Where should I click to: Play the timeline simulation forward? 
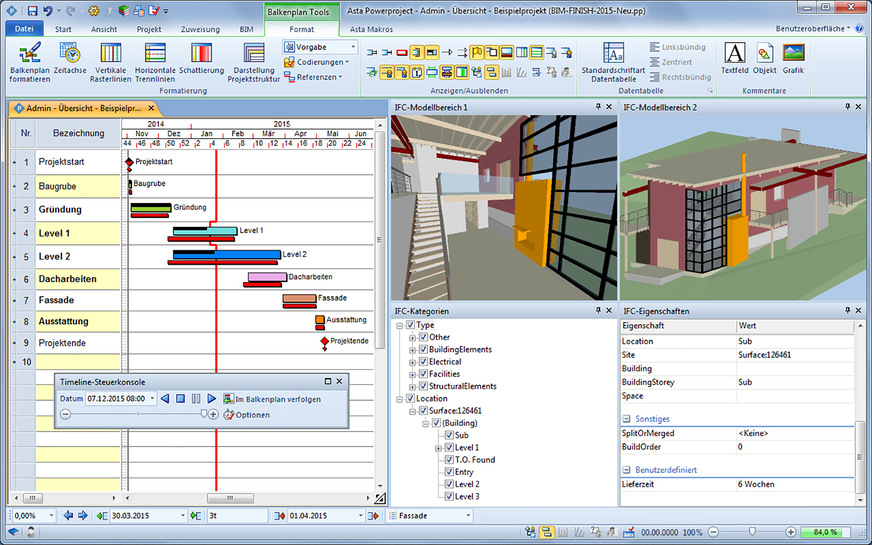[x=212, y=398]
